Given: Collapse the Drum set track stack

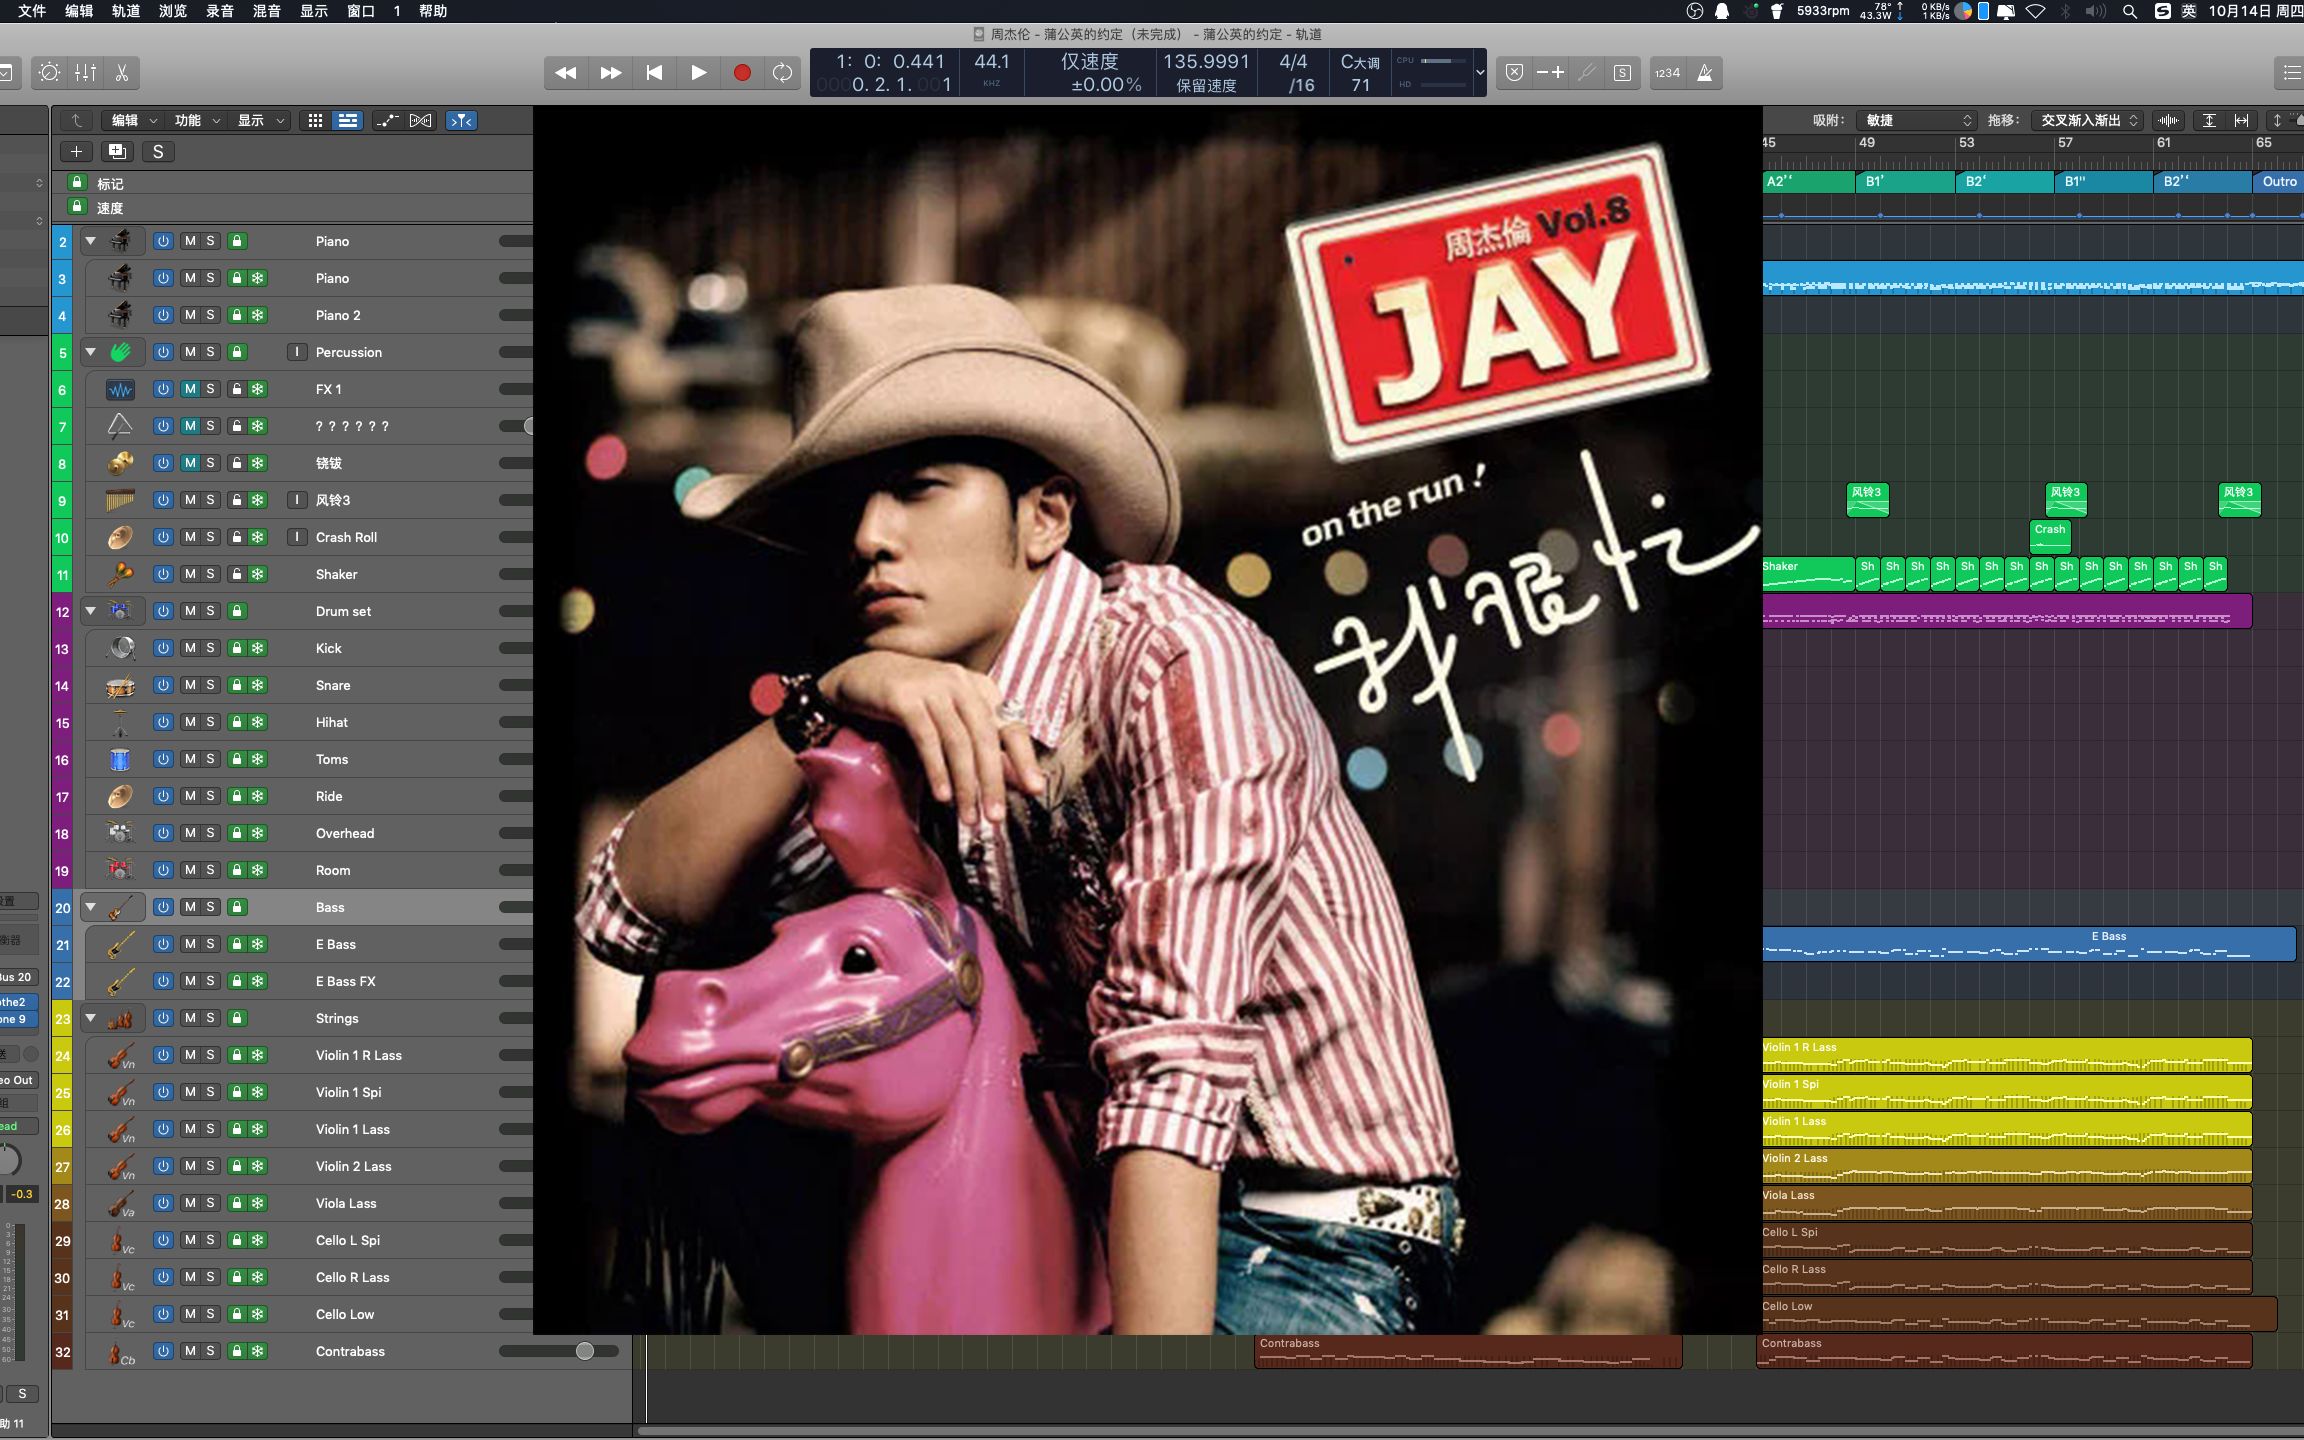Looking at the screenshot, I should click(x=91, y=611).
